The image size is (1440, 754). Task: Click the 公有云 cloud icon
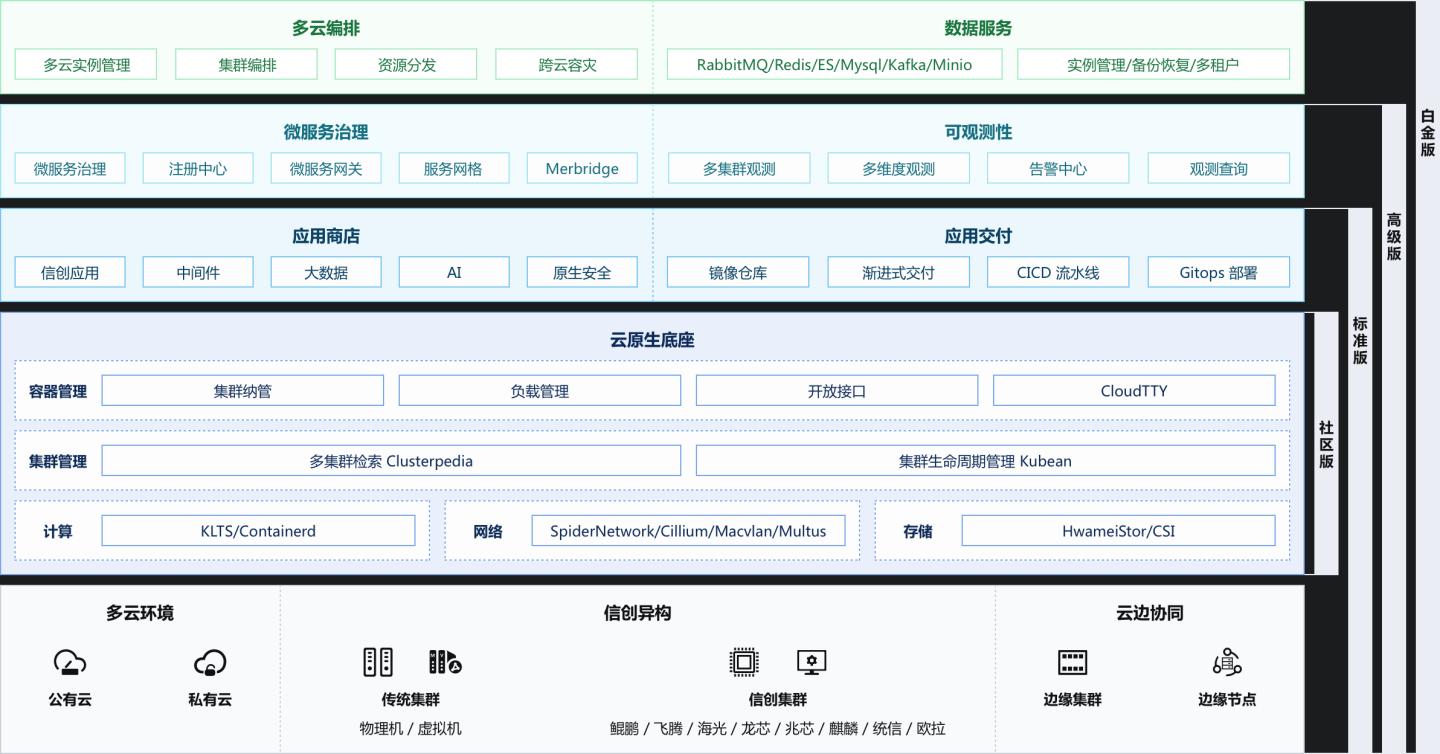point(70,663)
